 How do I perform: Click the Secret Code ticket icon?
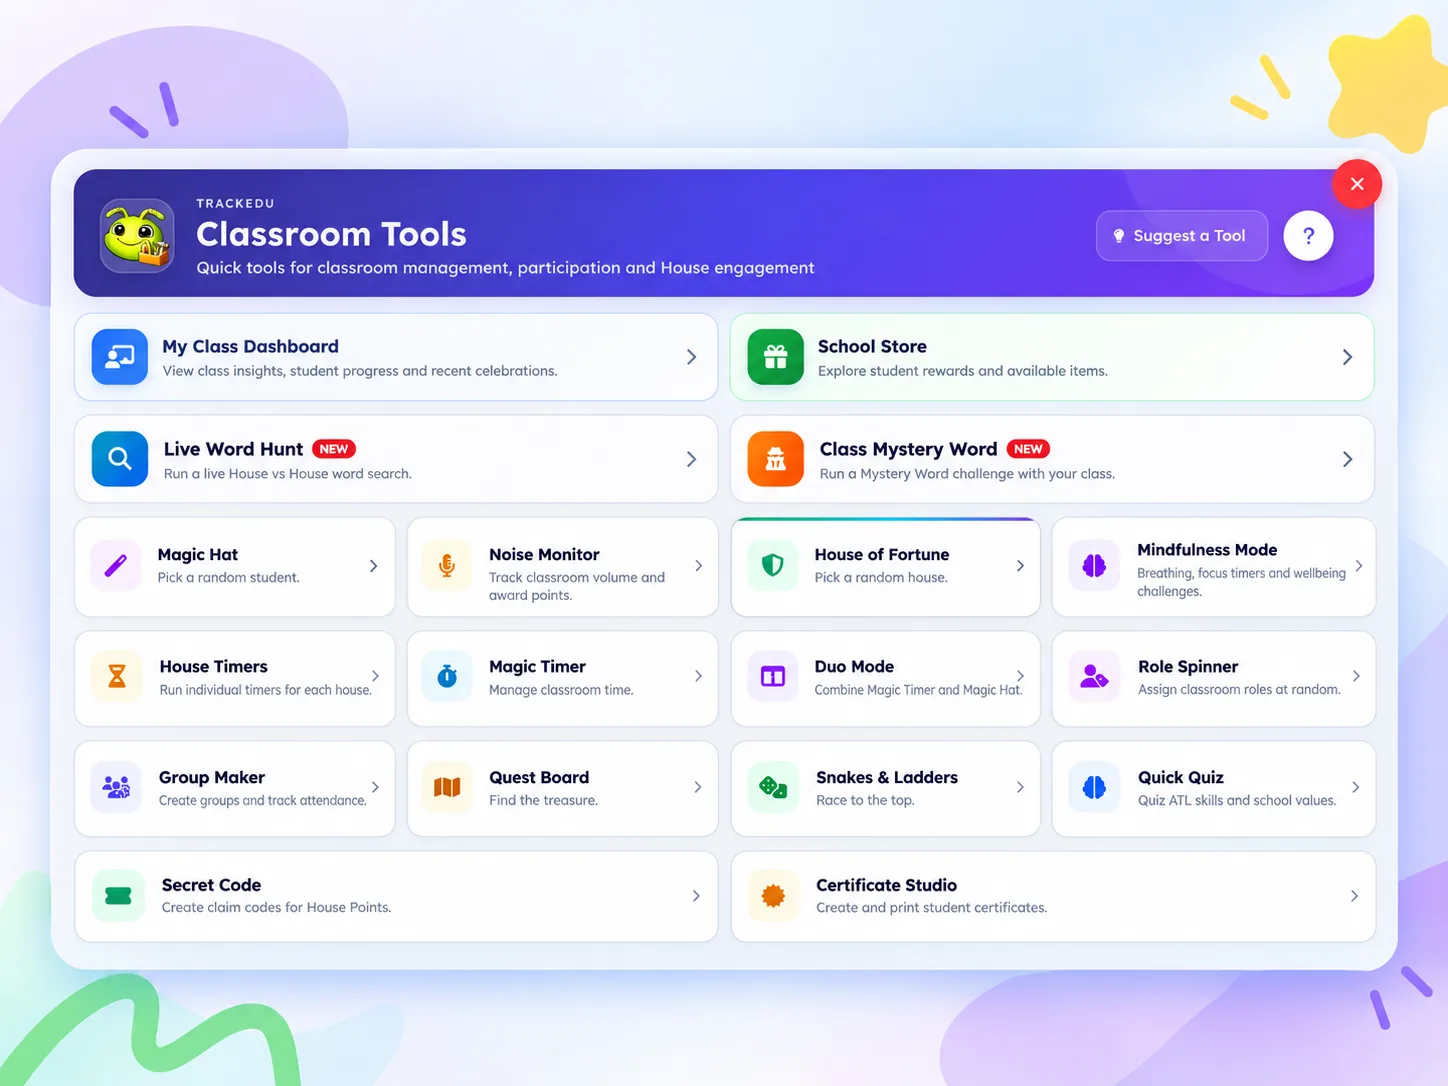pyautogui.click(x=118, y=896)
